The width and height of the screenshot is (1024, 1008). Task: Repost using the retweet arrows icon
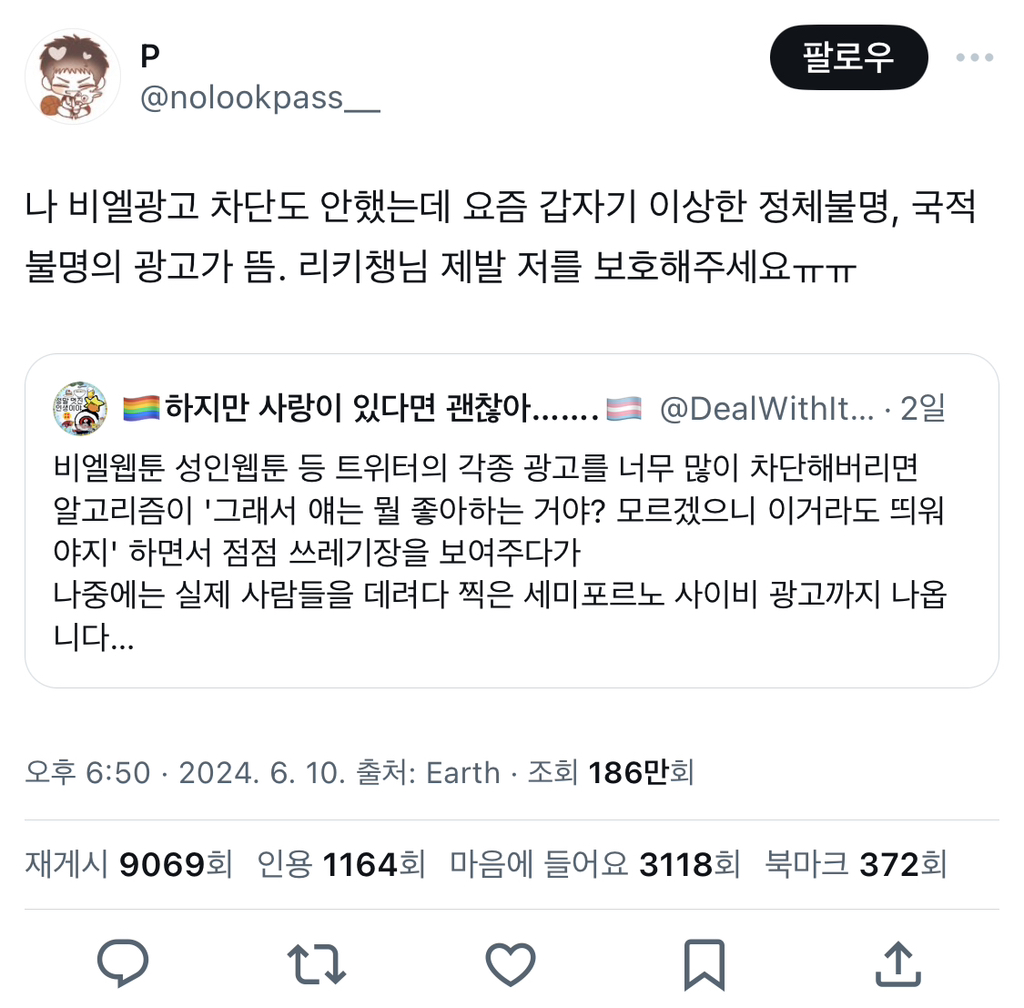[317, 964]
